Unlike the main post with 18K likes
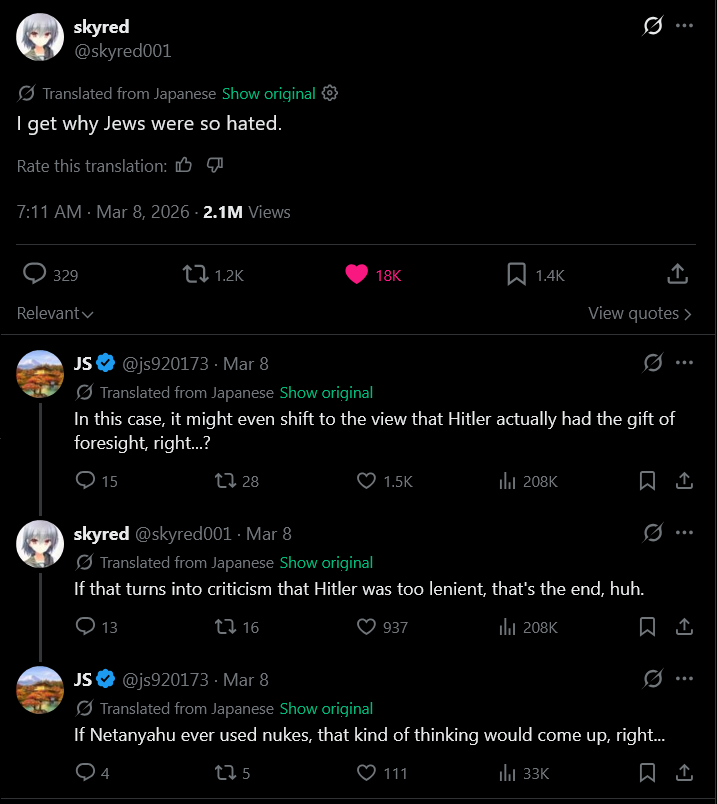Image resolution: width=717 pixels, height=804 pixels. [x=357, y=274]
